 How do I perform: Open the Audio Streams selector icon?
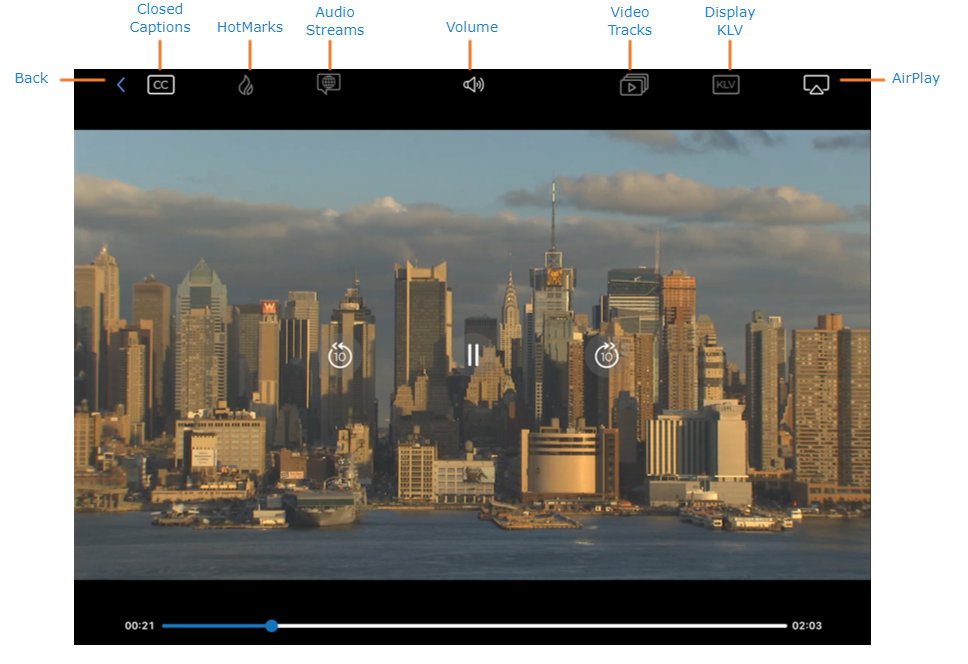pos(329,84)
